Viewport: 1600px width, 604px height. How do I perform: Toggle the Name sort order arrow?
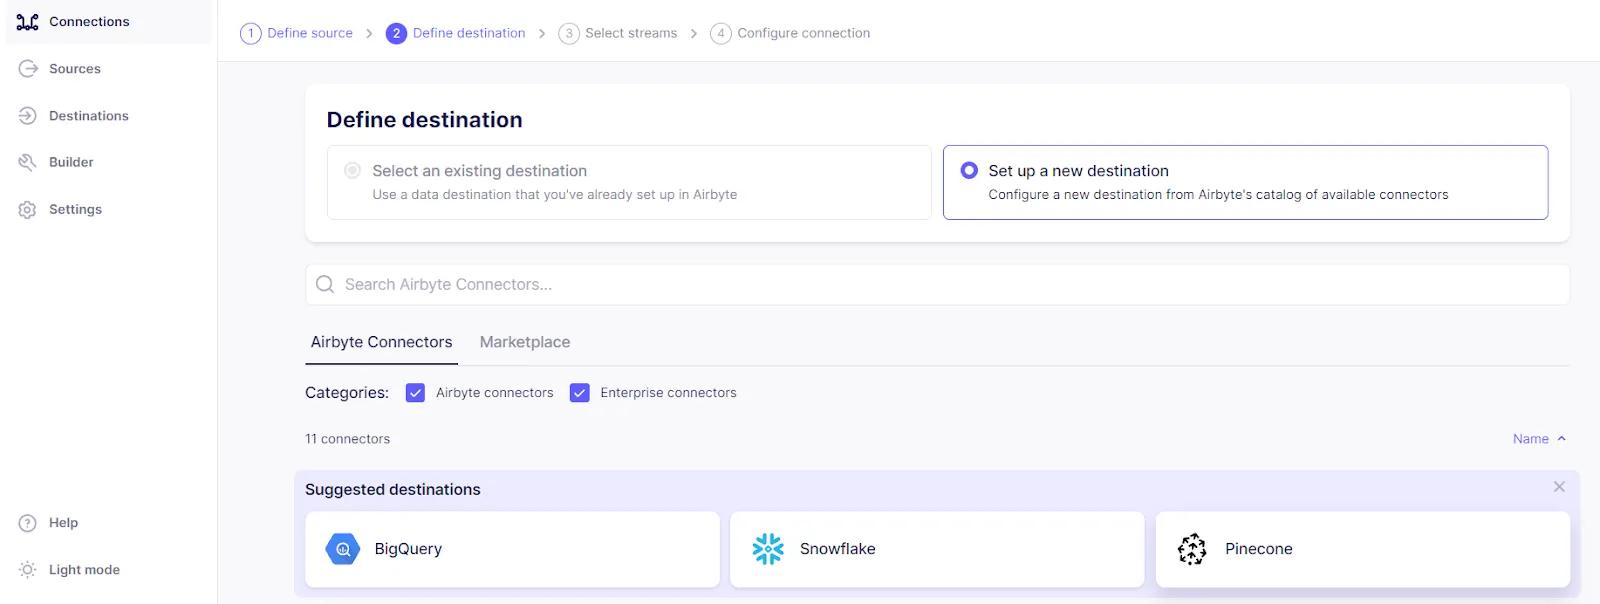point(1561,439)
